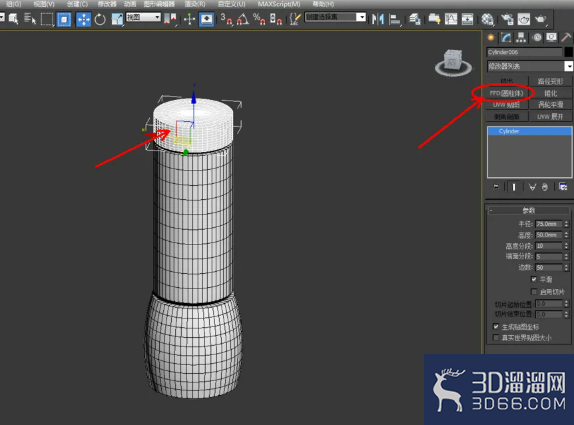Click the 半径 value field 75.0mm
574x425 pixels.
548,224
